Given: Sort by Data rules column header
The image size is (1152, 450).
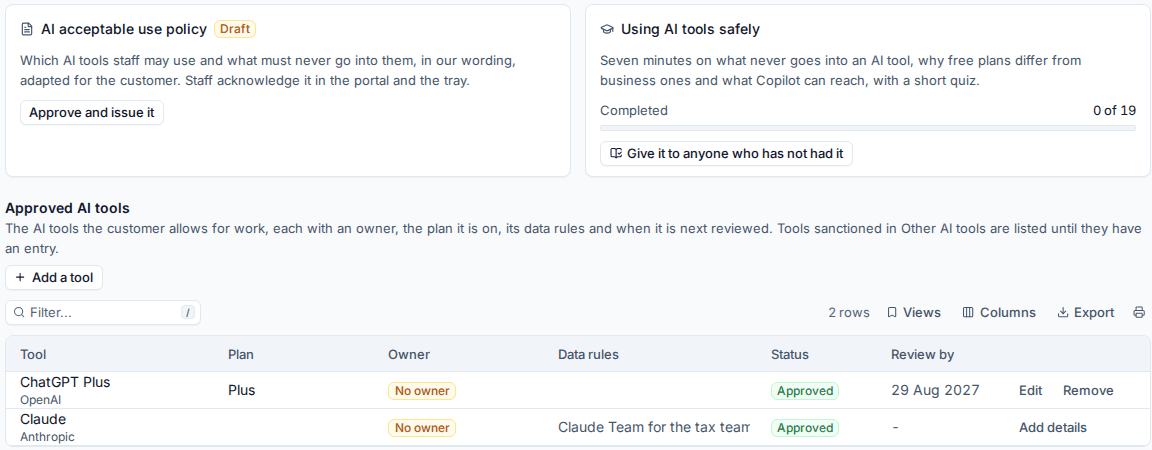Looking at the screenshot, I should (x=588, y=354).
